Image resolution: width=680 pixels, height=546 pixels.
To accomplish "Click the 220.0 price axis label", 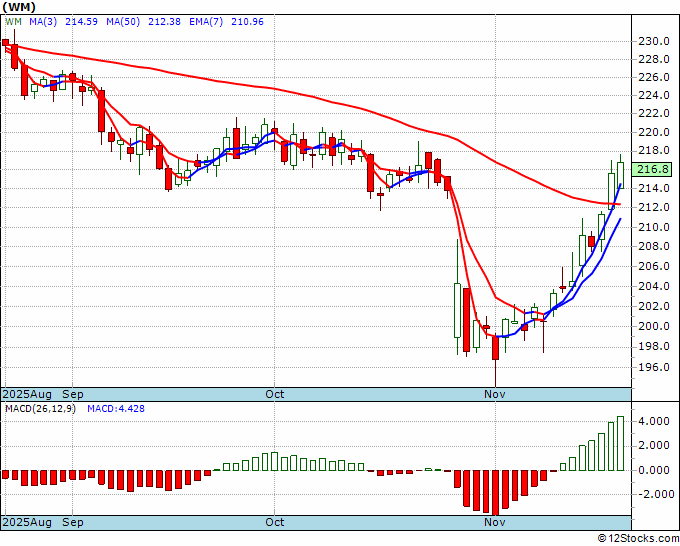I will click(x=654, y=132).
